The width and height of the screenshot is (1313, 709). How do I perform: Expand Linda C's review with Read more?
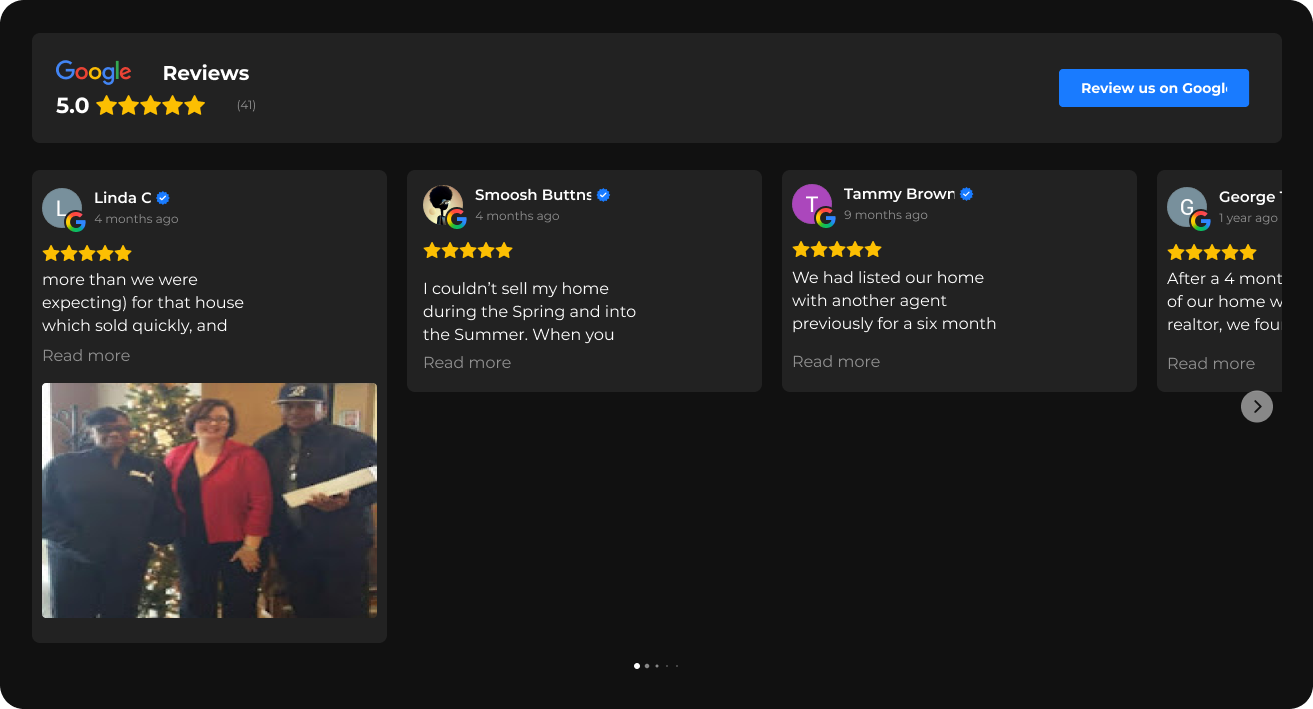click(86, 355)
